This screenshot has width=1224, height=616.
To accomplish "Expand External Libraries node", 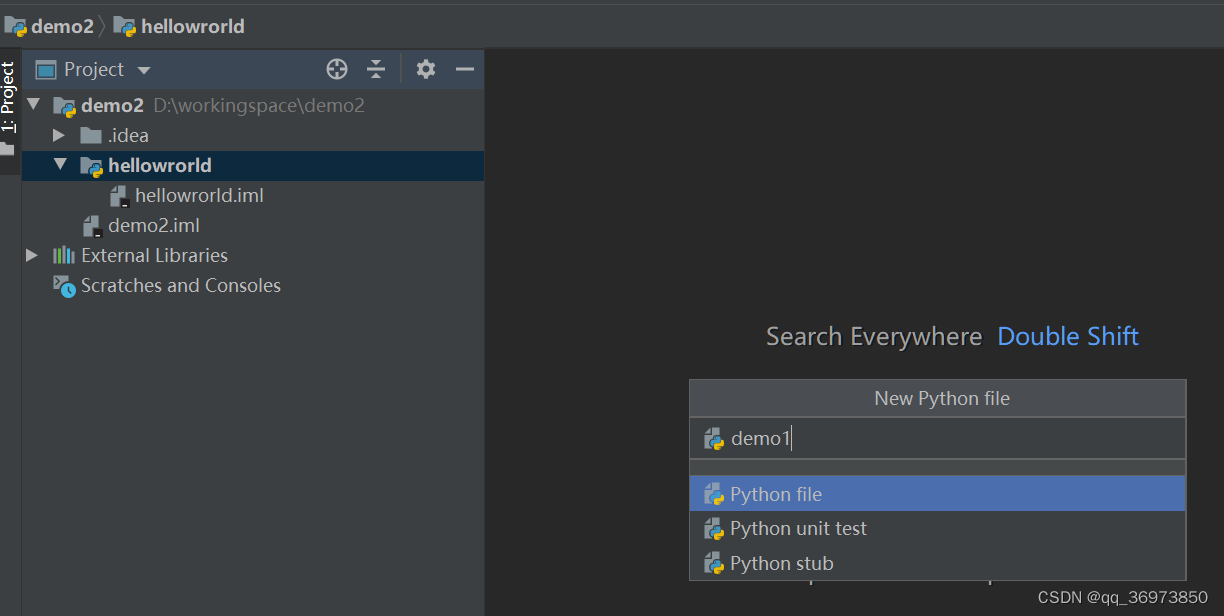I will coord(31,255).
